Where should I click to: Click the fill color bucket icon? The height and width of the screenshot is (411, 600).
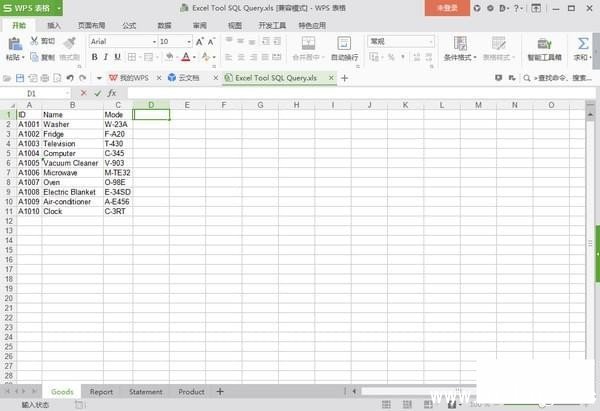click(x=169, y=57)
